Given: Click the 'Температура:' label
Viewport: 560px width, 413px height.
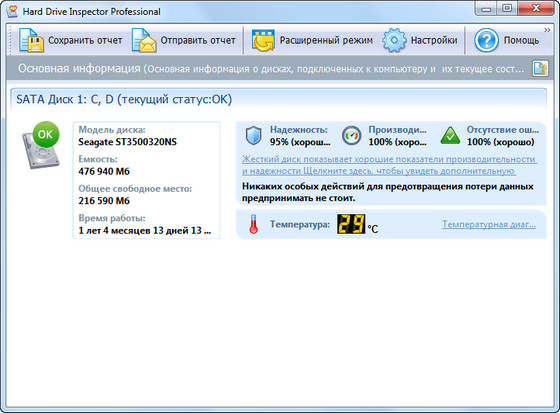Looking at the screenshot, I should [x=300, y=224].
